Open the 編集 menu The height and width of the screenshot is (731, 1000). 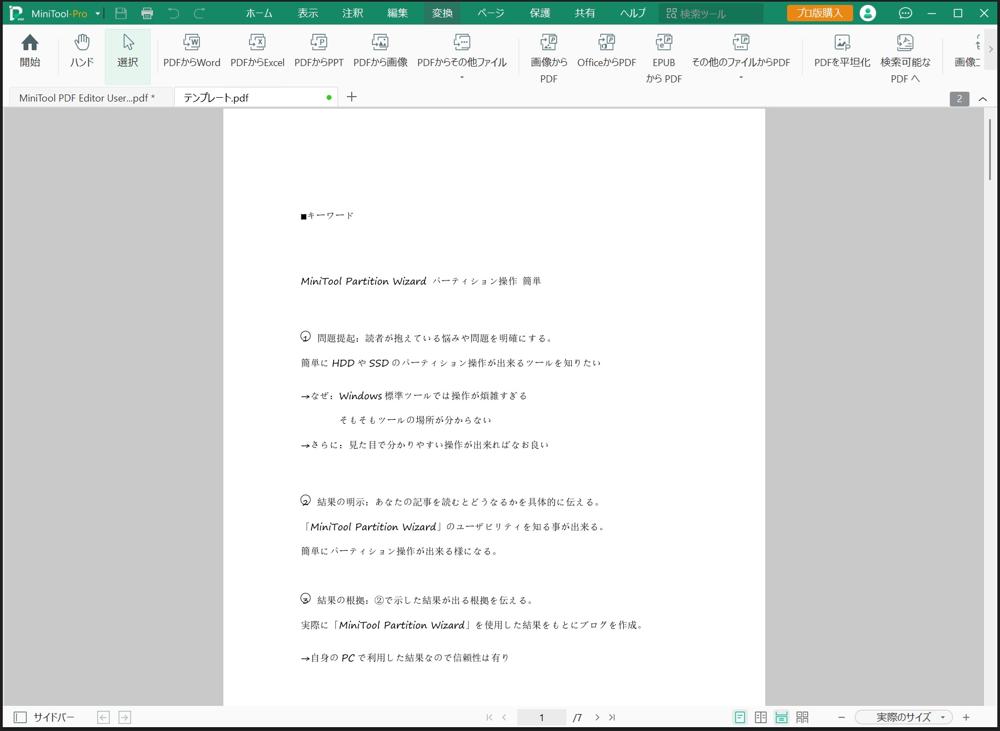point(397,13)
